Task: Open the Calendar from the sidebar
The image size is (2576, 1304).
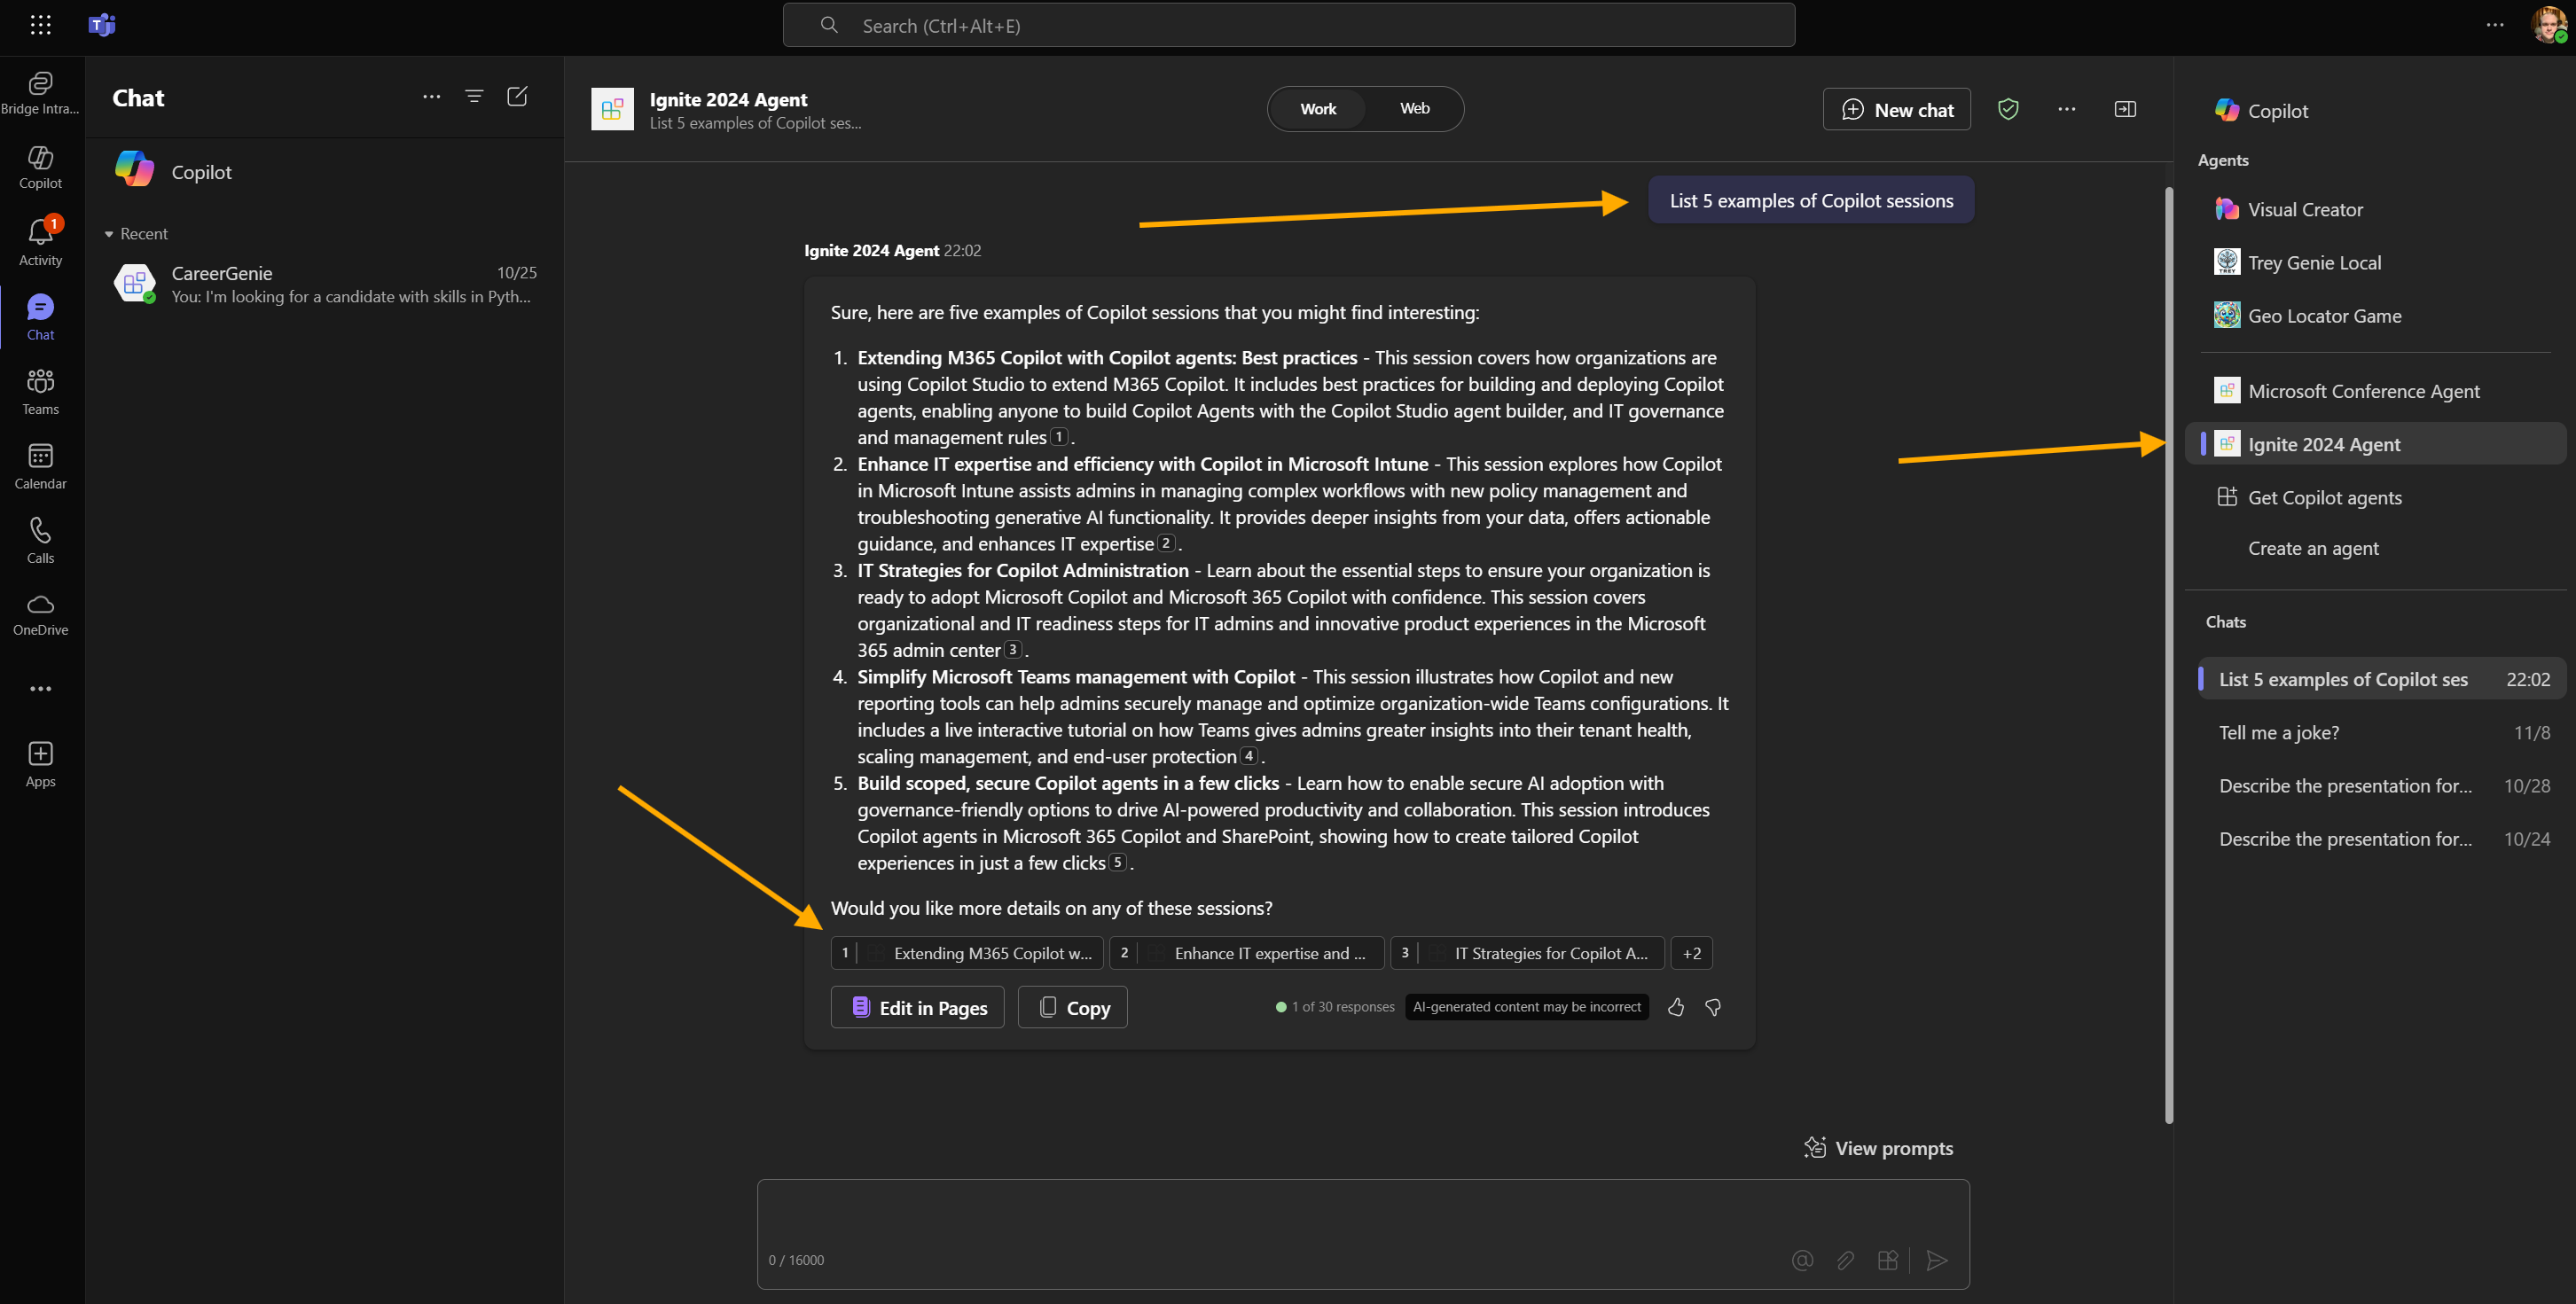Action: 40,464
